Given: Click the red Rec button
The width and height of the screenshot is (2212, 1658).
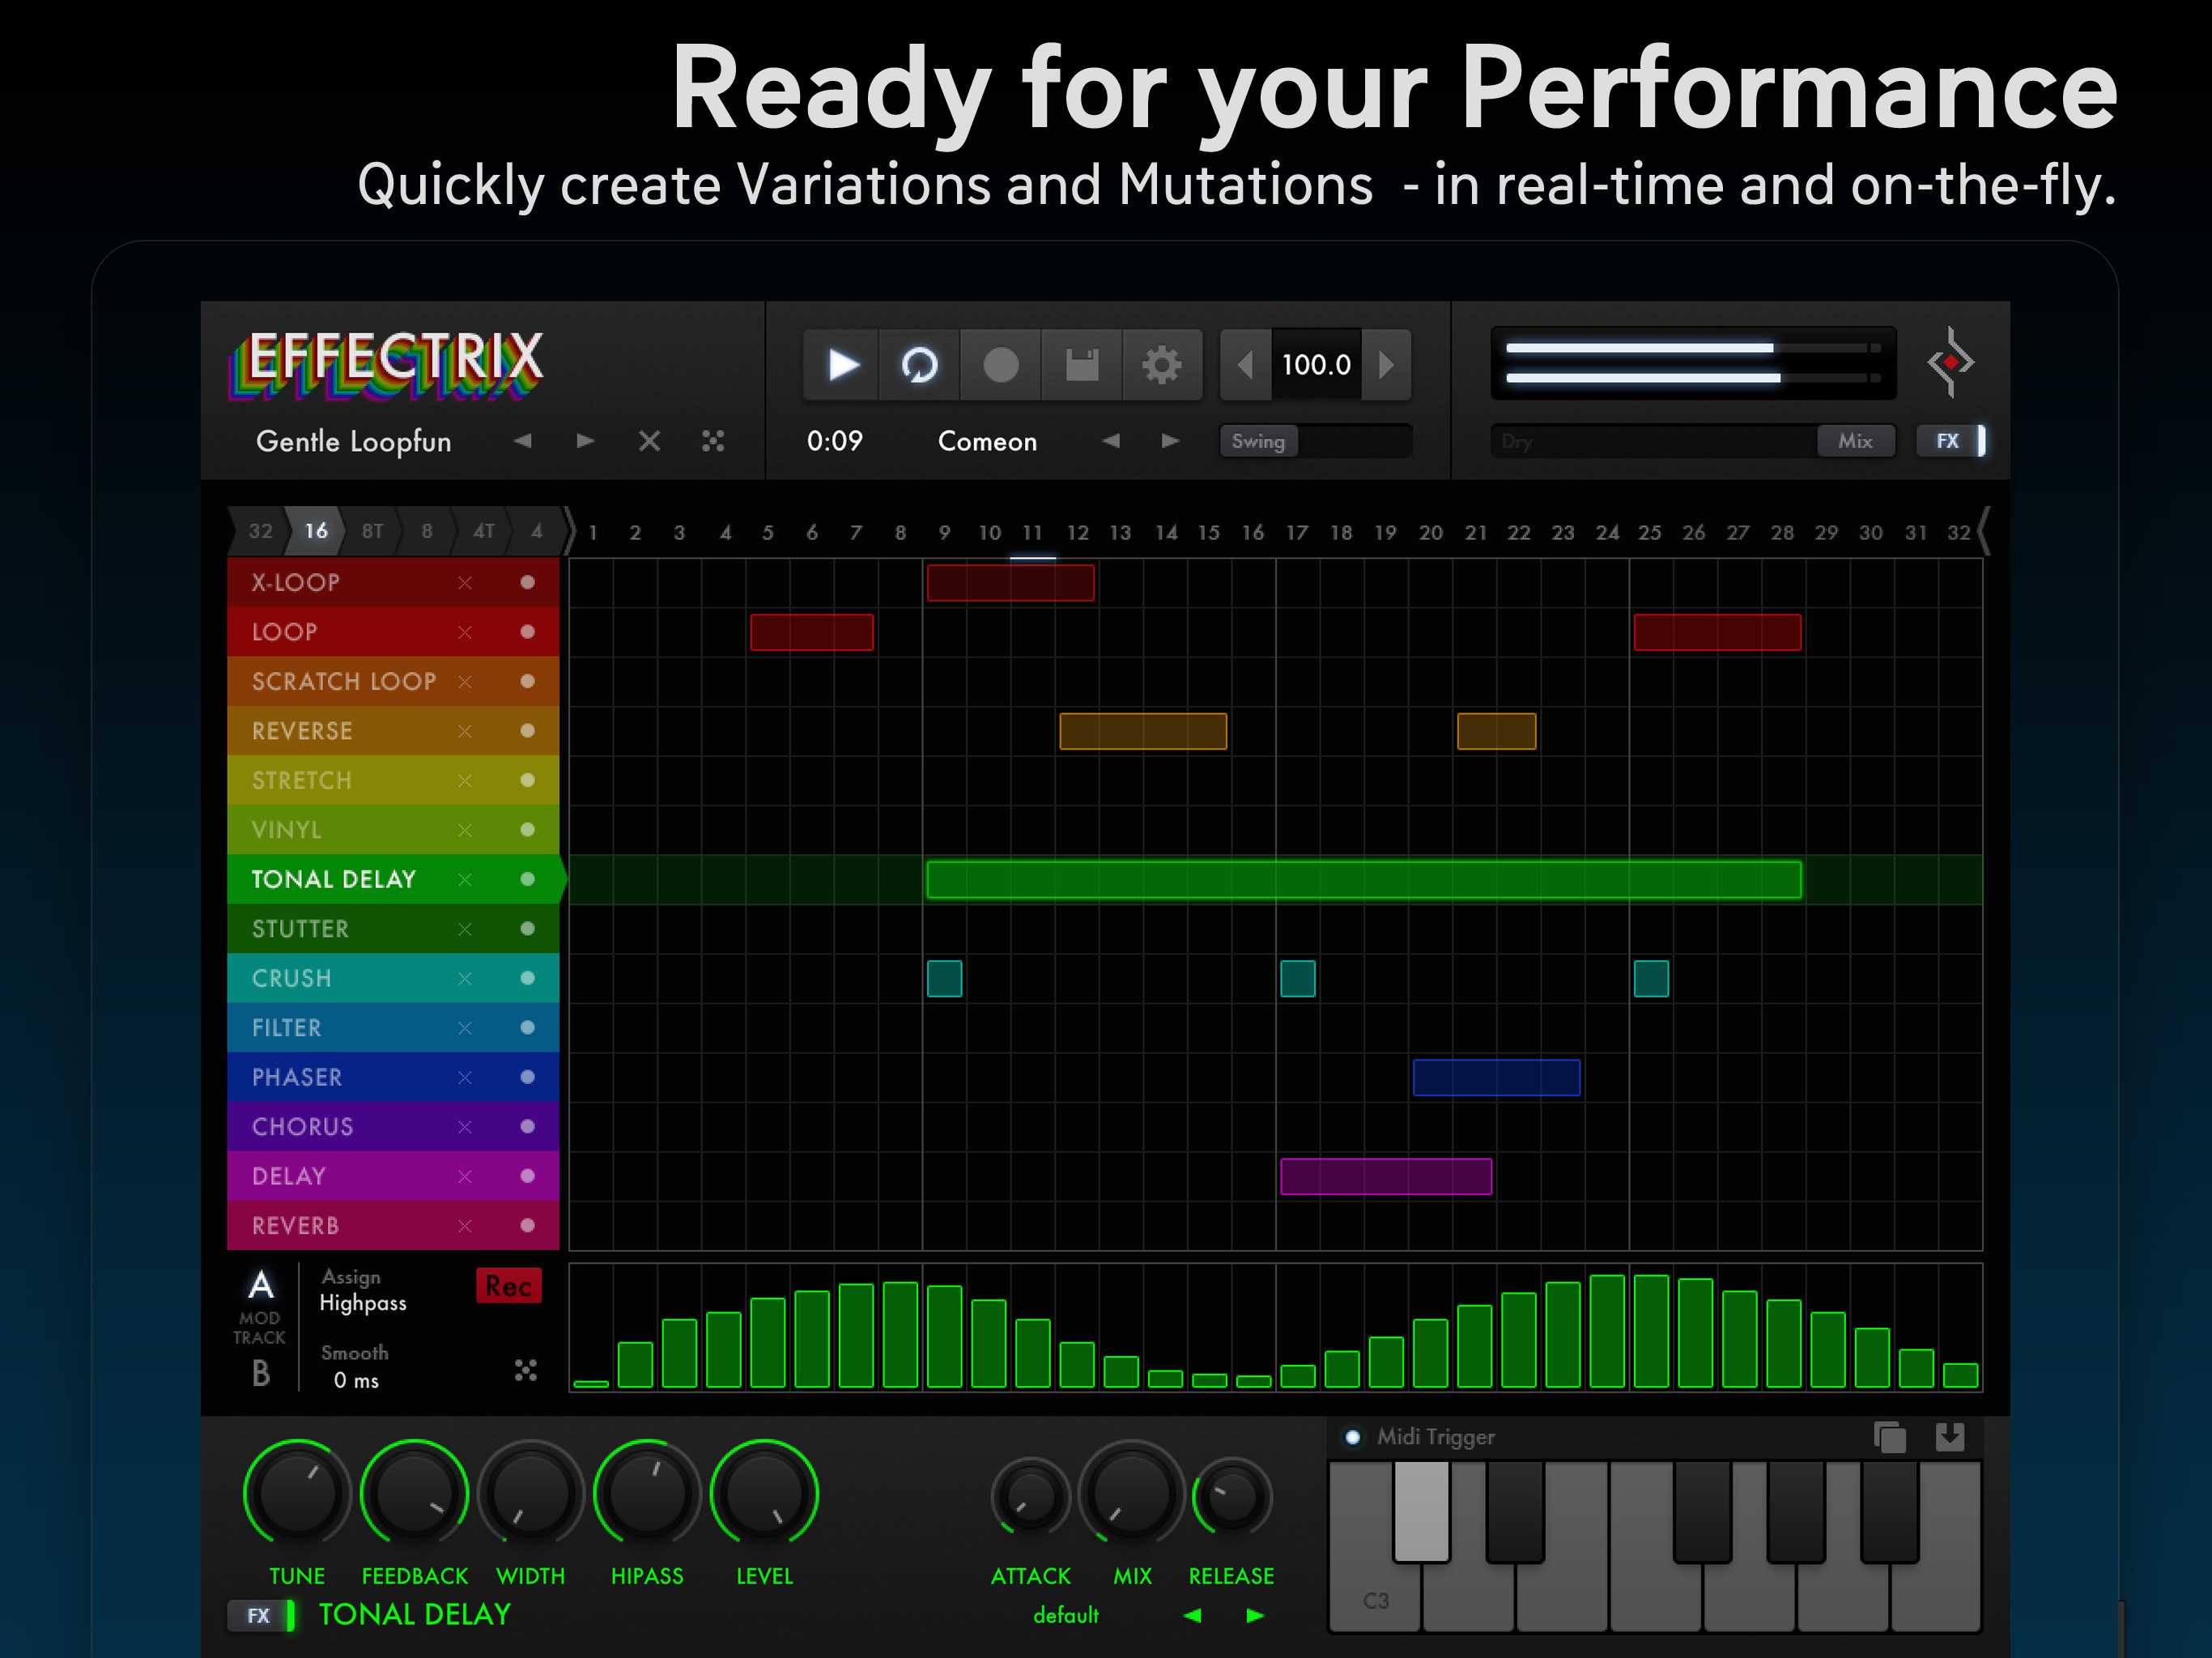Looking at the screenshot, I should point(508,1286).
